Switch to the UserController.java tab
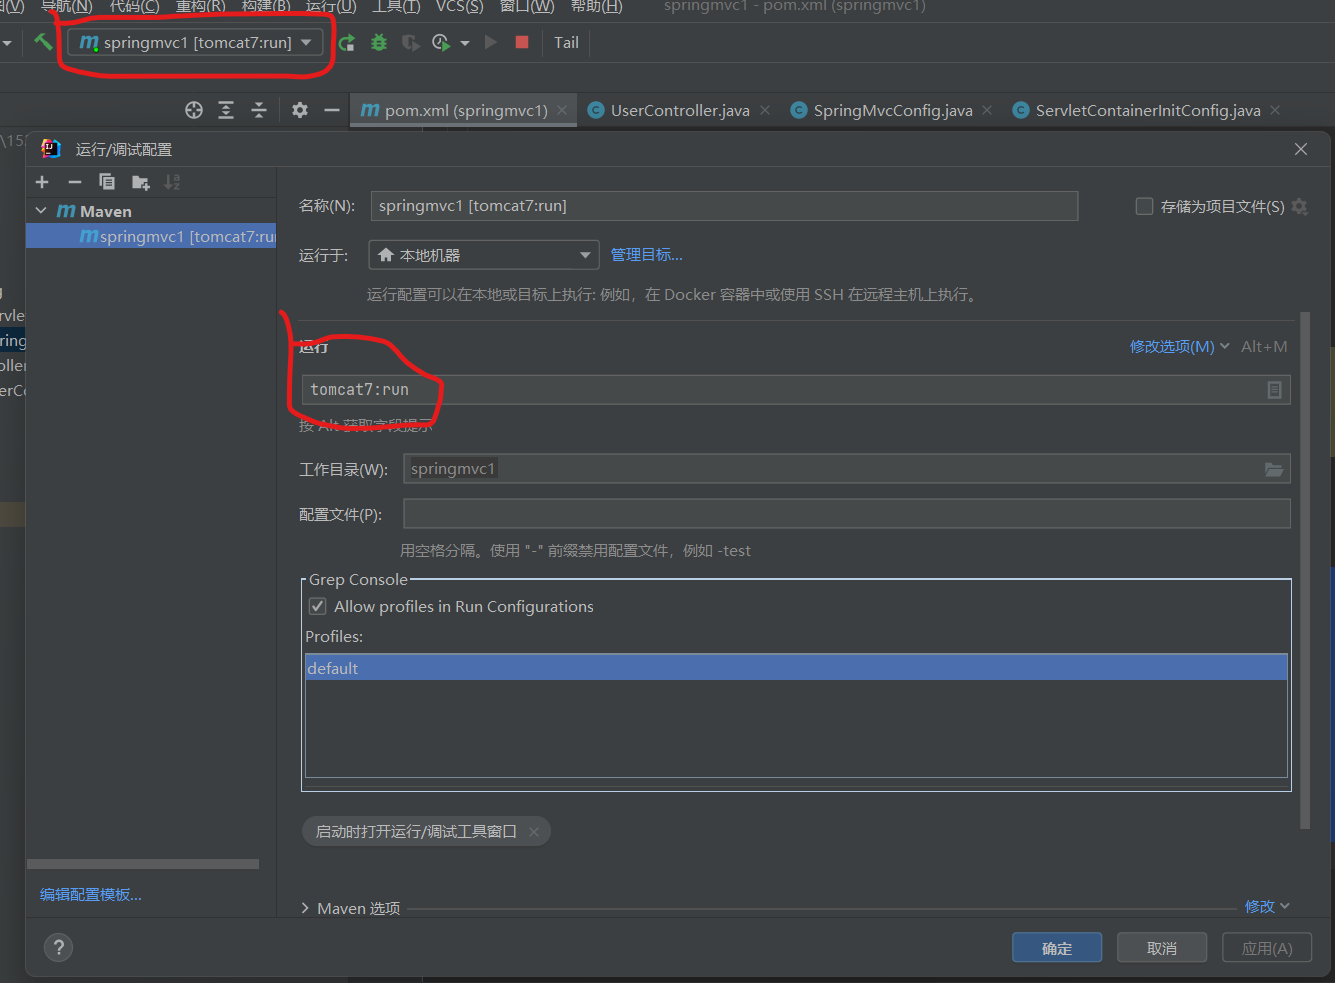 click(x=680, y=110)
